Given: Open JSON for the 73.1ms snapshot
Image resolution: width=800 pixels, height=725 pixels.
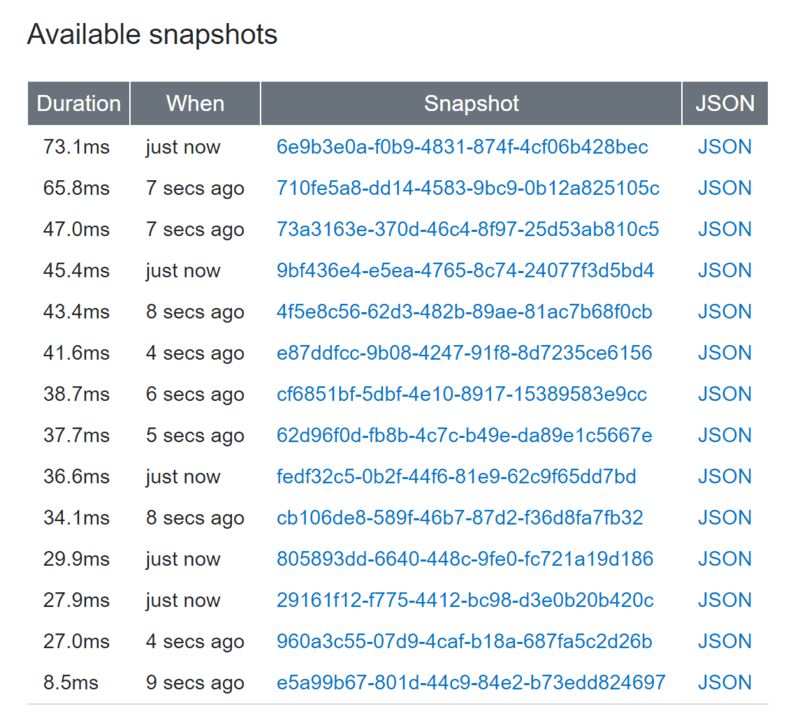Looking at the screenshot, I should tap(724, 147).
